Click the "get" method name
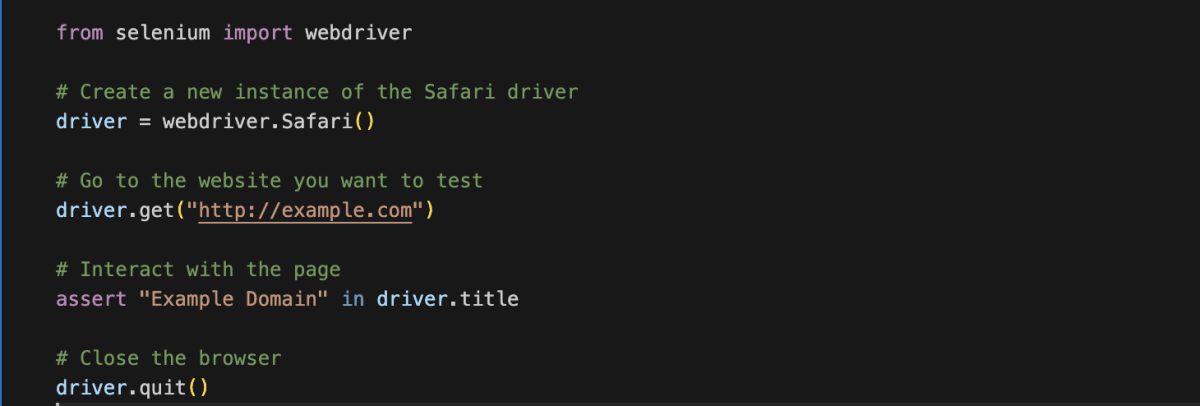 point(157,211)
